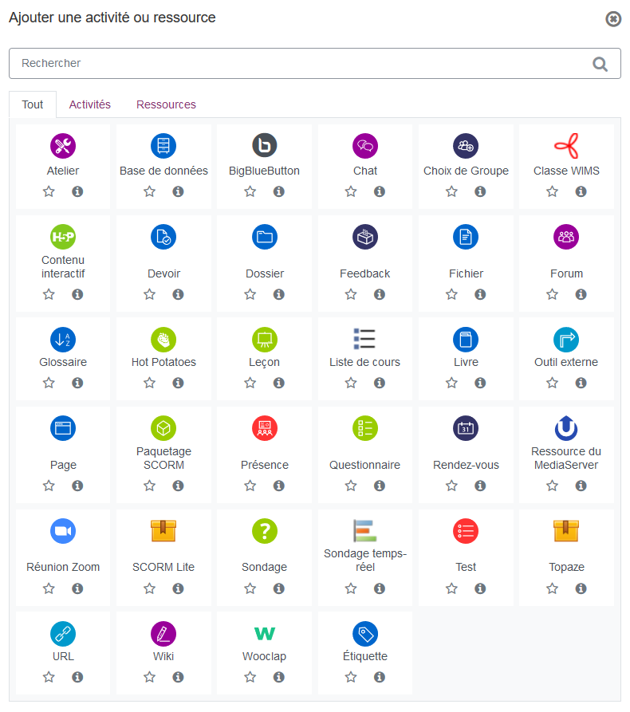Click the search magnifier button
The width and height of the screenshot is (630, 712).
click(600, 64)
